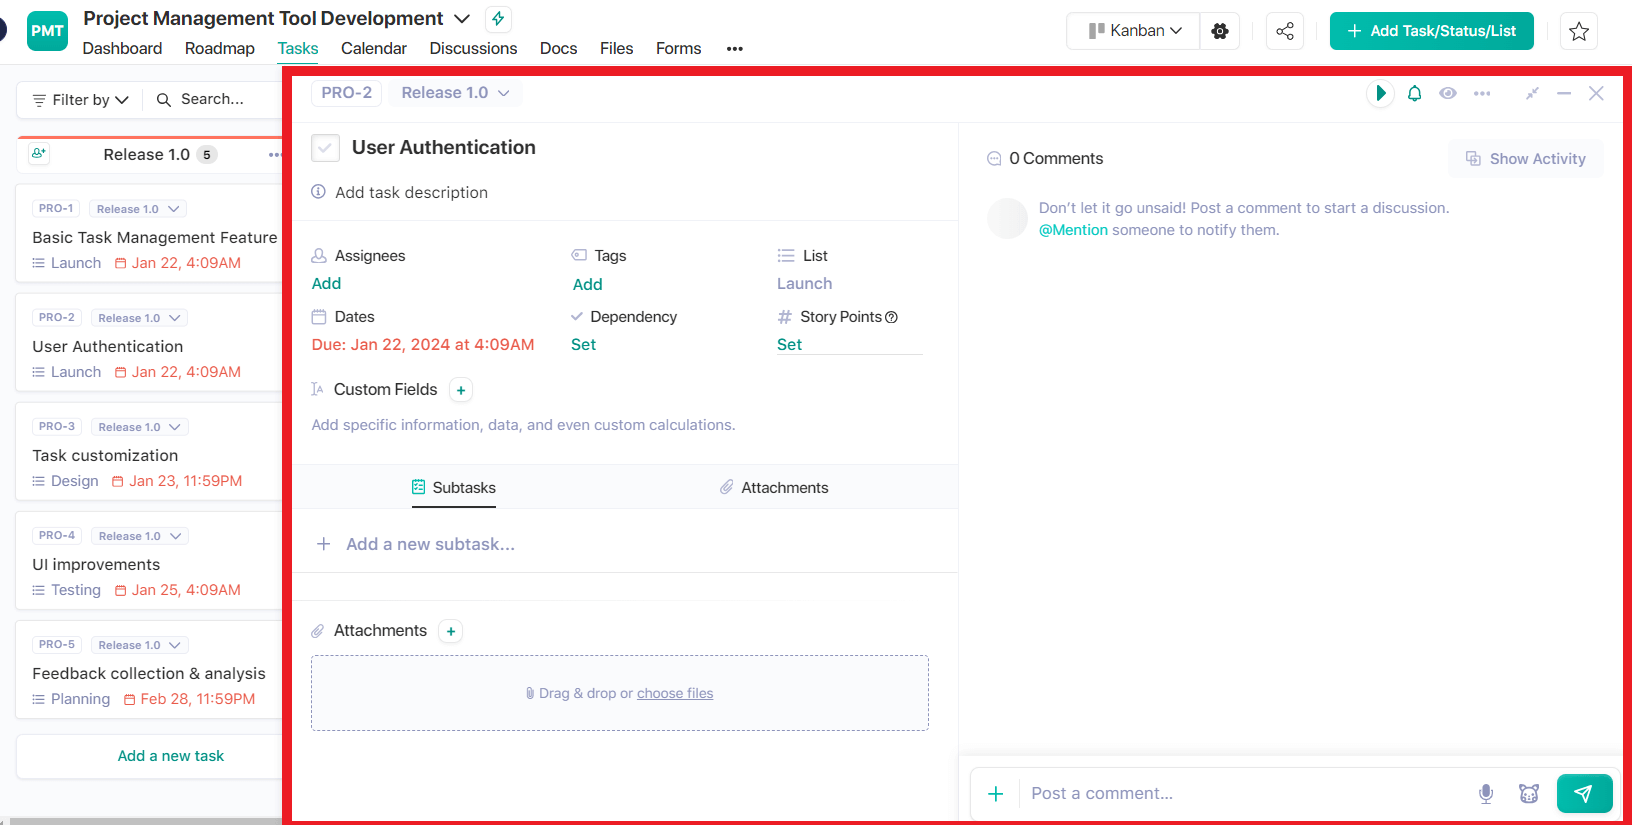
Task: Open the top navigation more ellipsis
Action: 735,49
